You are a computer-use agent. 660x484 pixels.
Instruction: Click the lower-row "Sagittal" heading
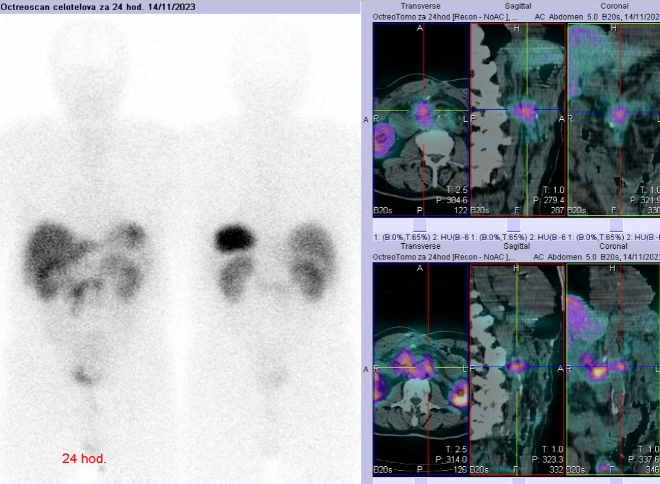coord(516,246)
